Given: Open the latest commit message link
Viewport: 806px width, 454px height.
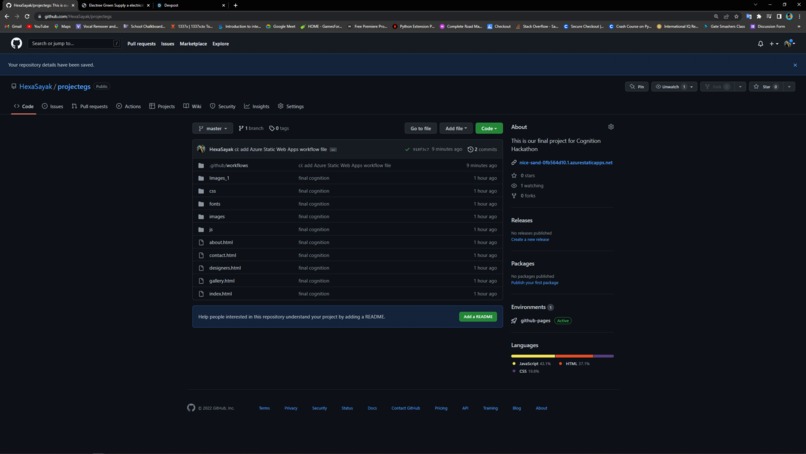Looking at the screenshot, I should tap(281, 150).
